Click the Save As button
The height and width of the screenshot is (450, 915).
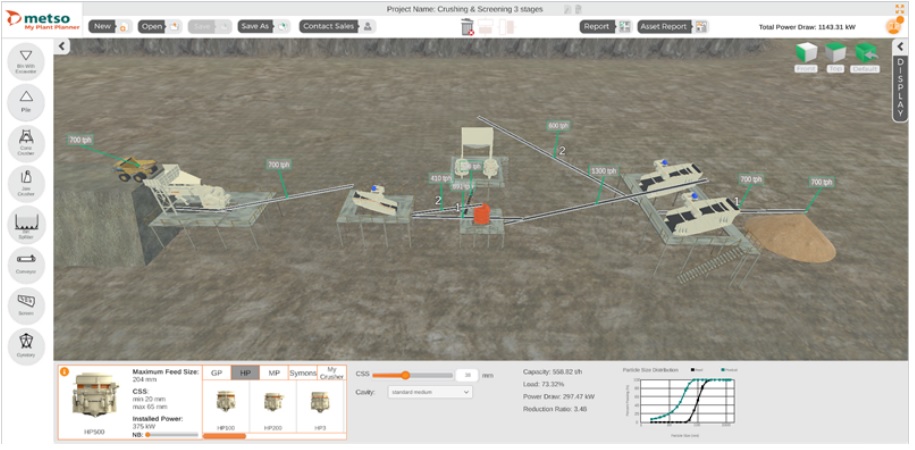pyautogui.click(x=264, y=26)
